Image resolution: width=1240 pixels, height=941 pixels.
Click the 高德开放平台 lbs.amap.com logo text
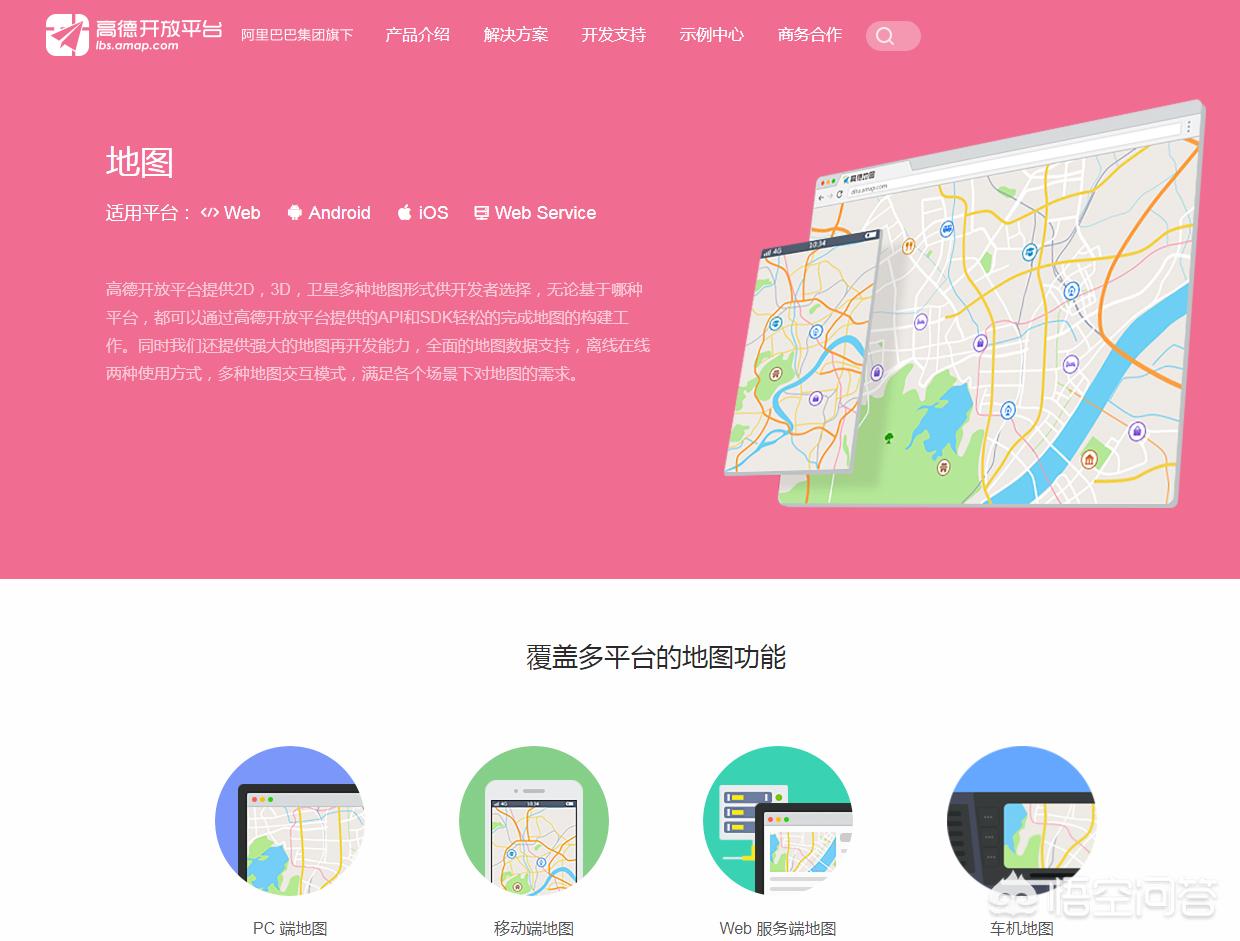159,34
